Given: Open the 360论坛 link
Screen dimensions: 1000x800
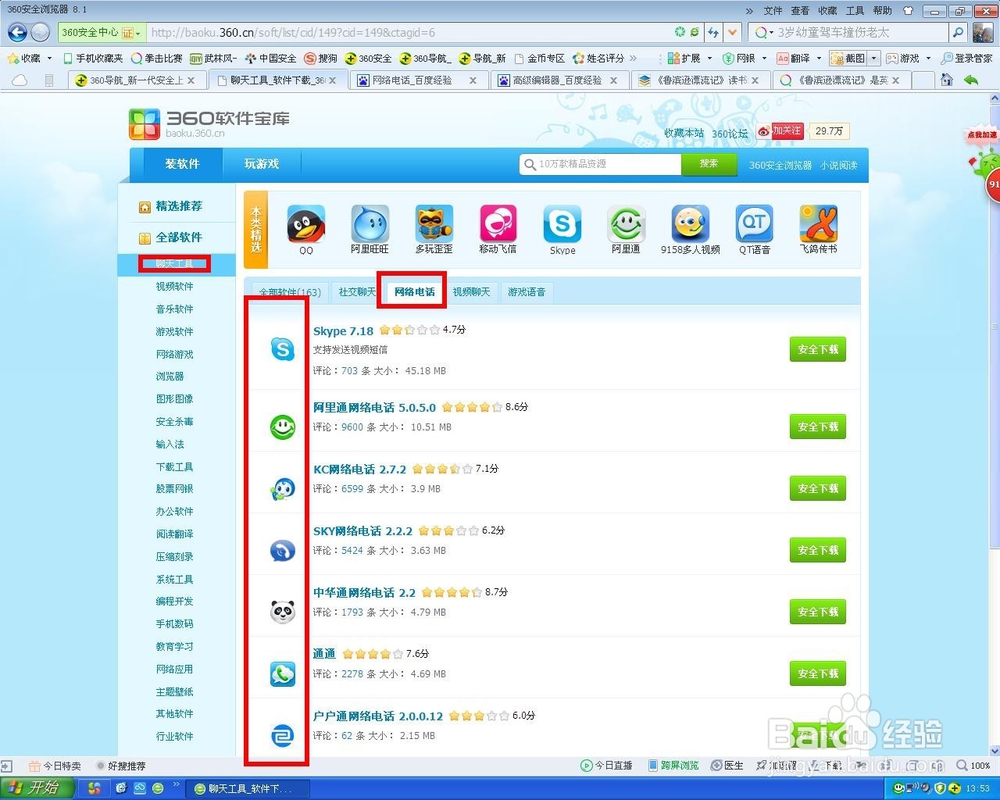Looking at the screenshot, I should point(730,133).
